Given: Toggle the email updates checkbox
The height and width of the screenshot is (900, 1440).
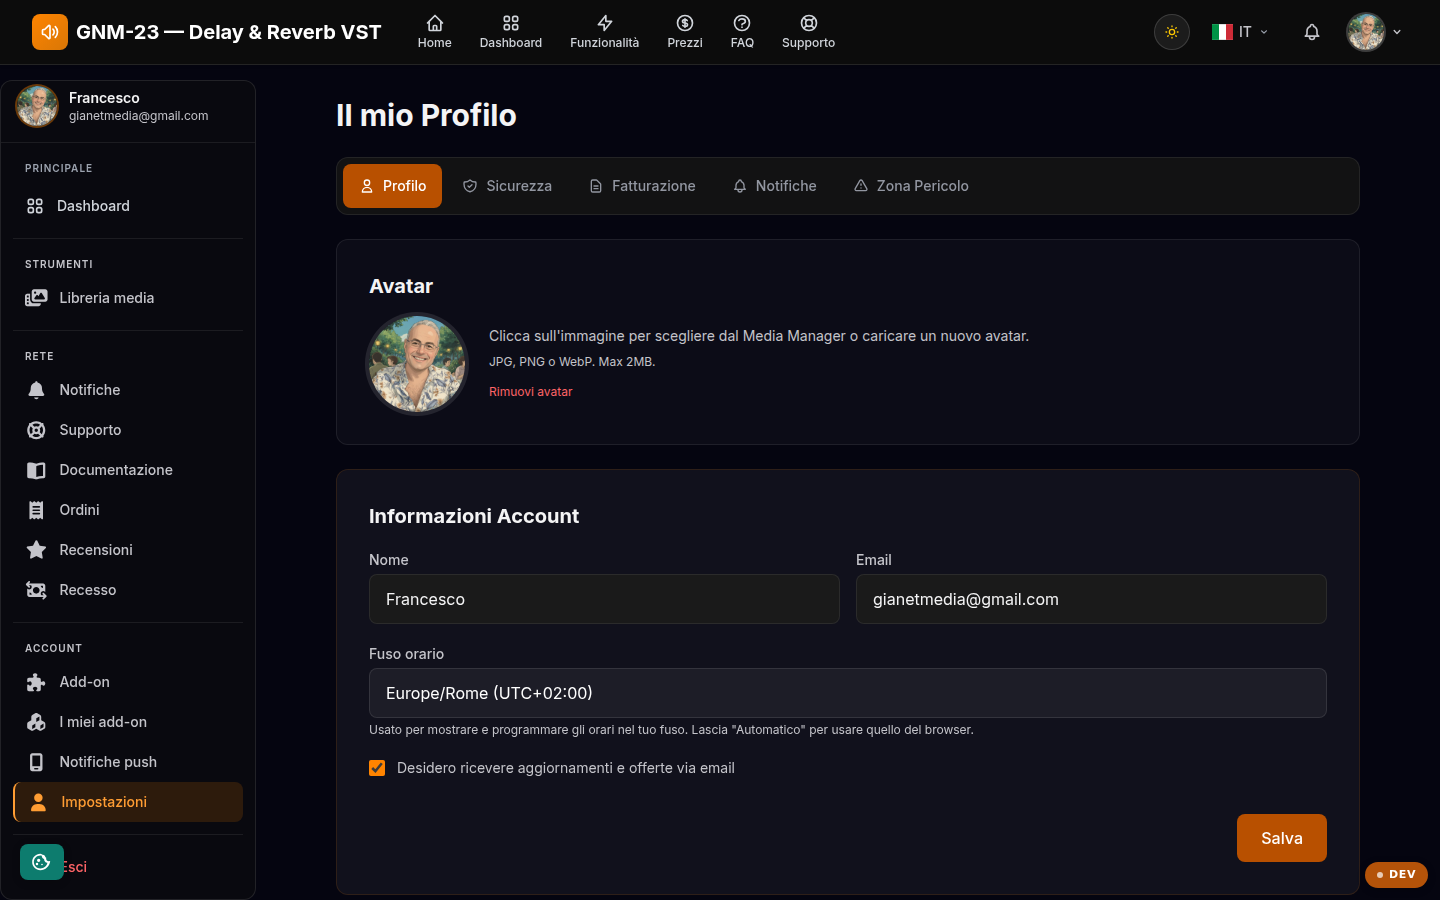Looking at the screenshot, I should [377, 768].
